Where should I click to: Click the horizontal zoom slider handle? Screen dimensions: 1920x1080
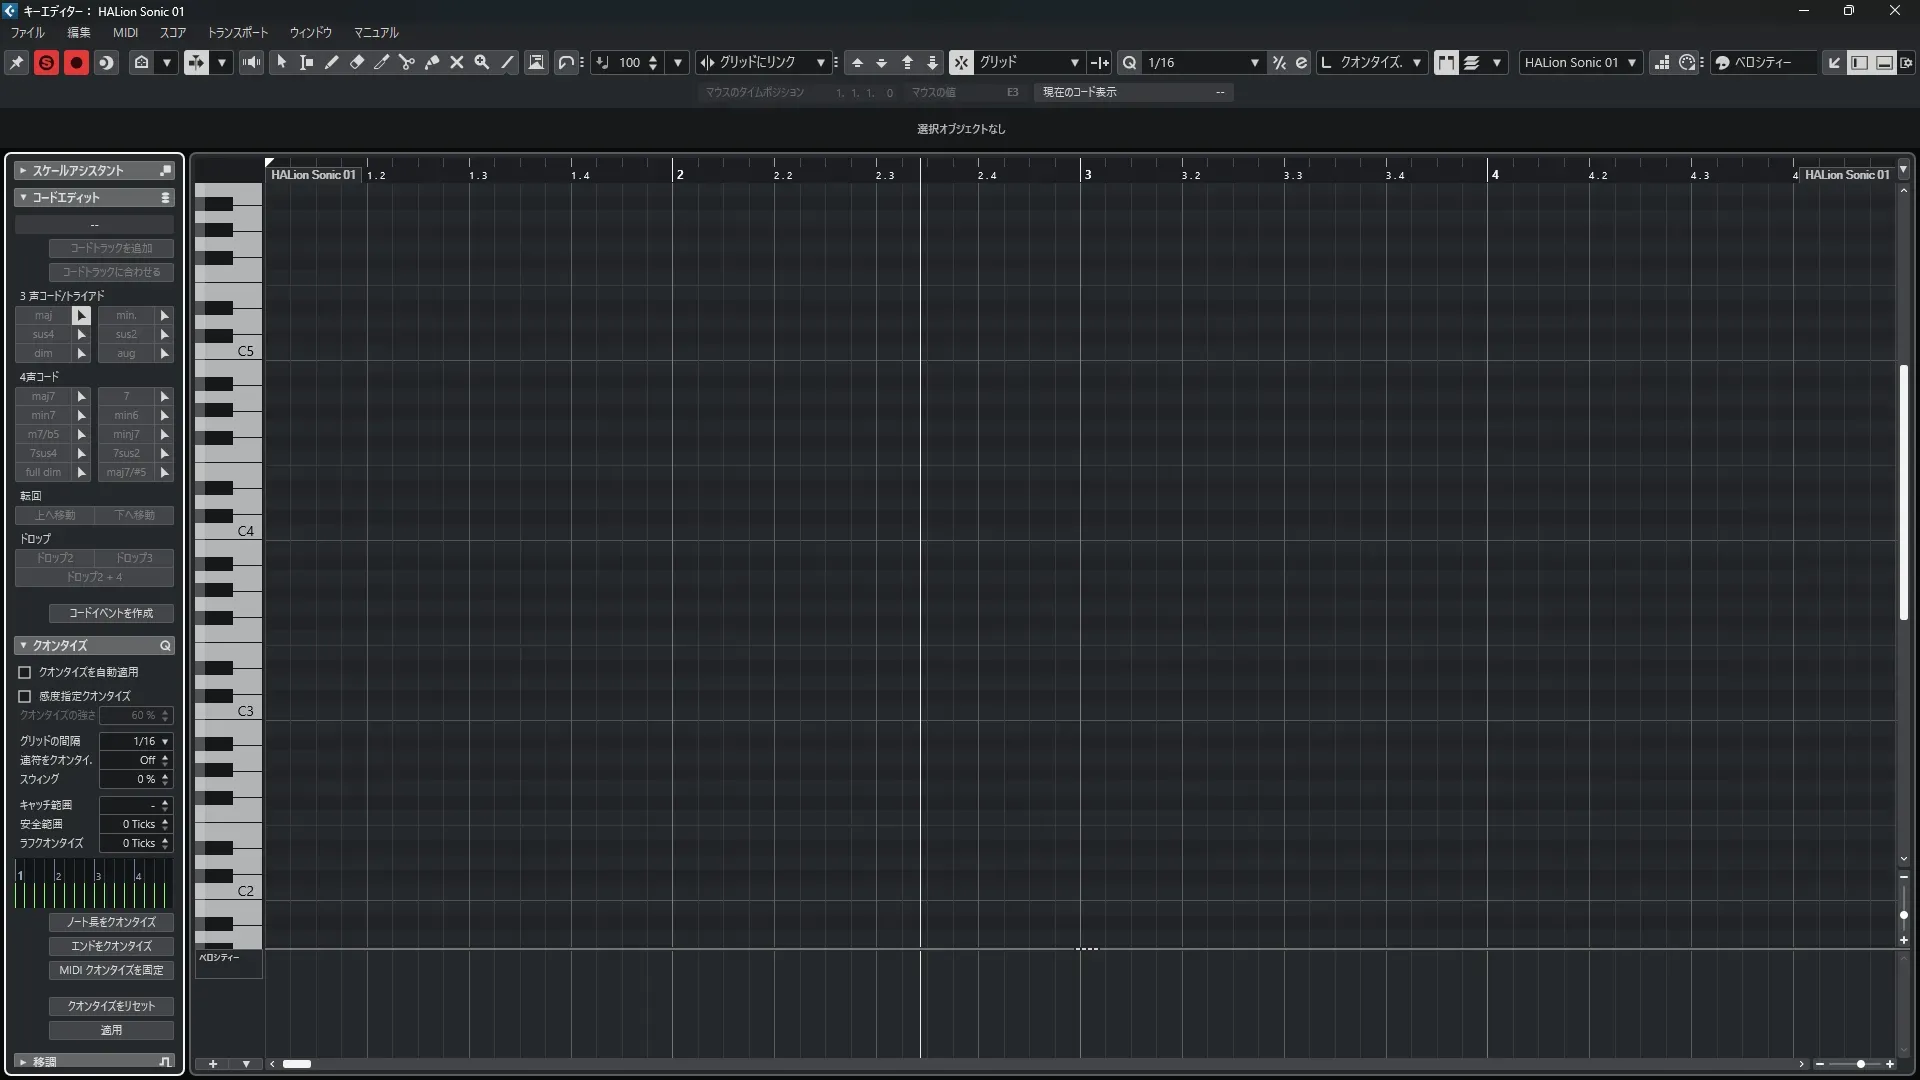tap(1860, 1064)
